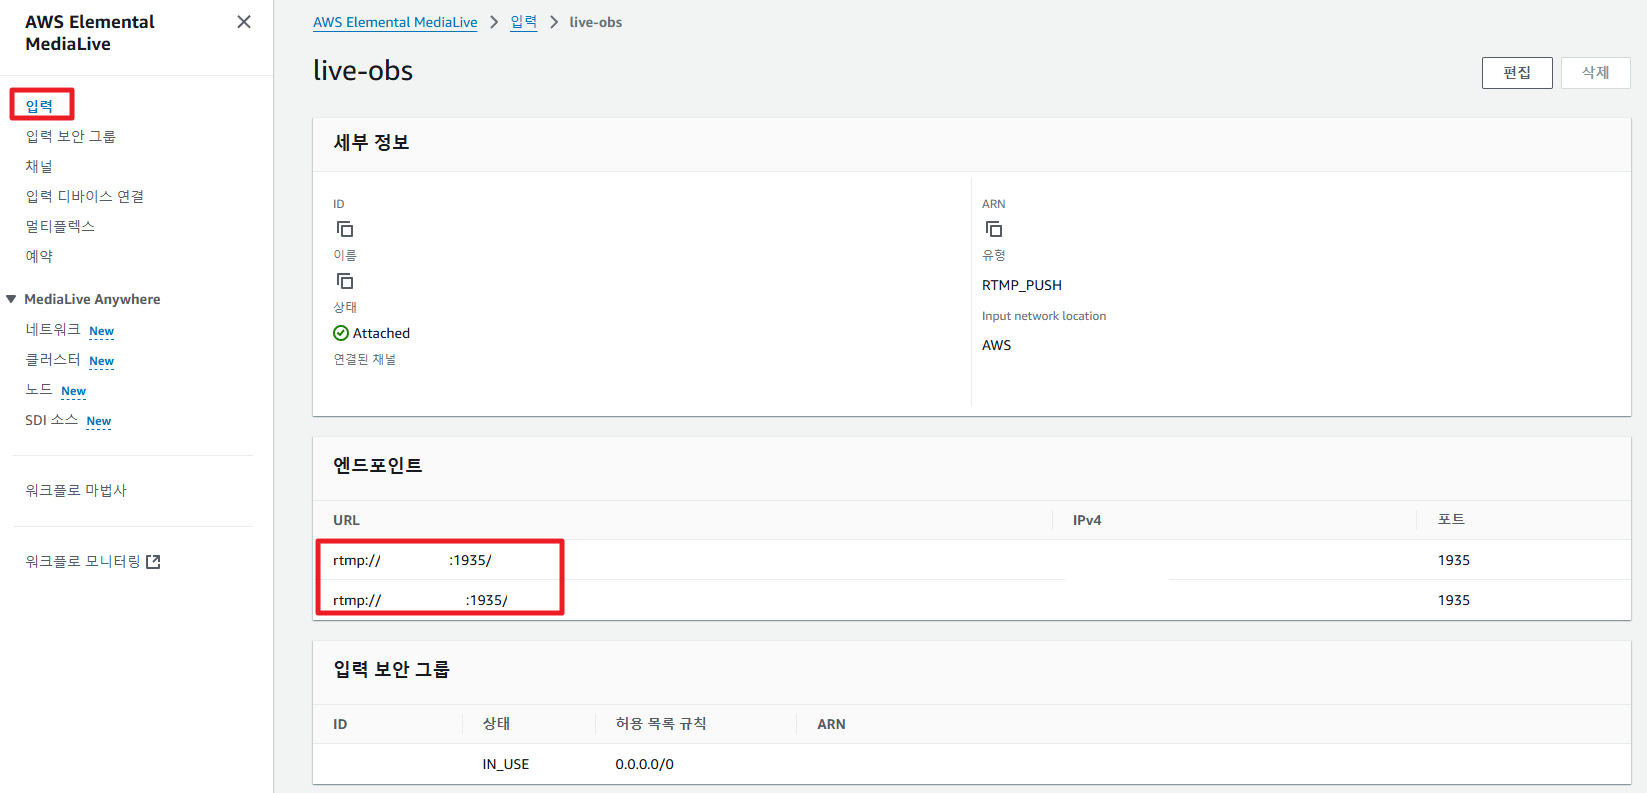Go to 채널 in the sidebar
Image resolution: width=1647 pixels, height=793 pixels.
[39, 166]
